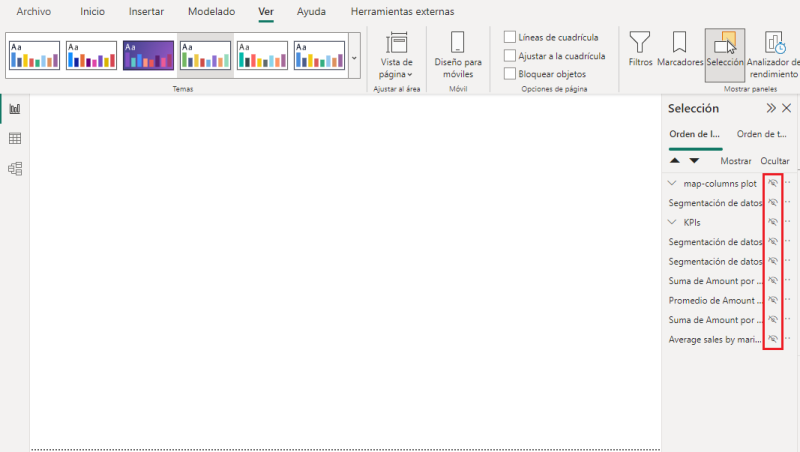Image resolution: width=800 pixels, height=452 pixels.
Task: Open Model view in left sidebar
Action: [x=15, y=168]
